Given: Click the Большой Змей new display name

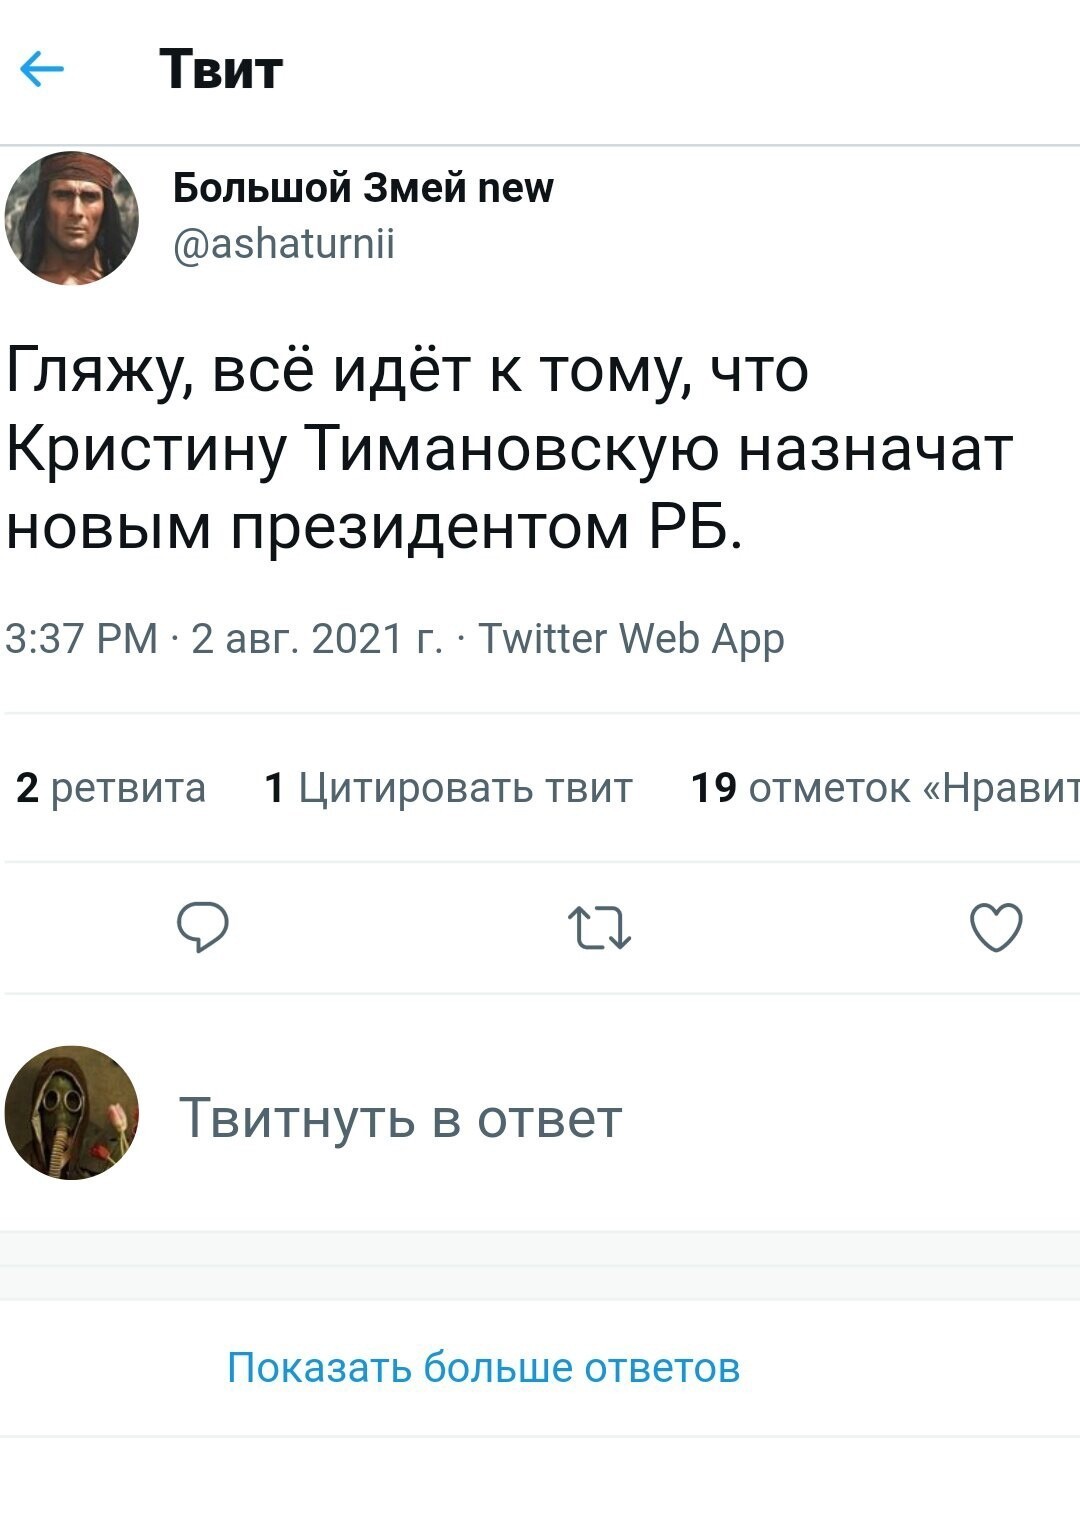Looking at the screenshot, I should [x=363, y=188].
